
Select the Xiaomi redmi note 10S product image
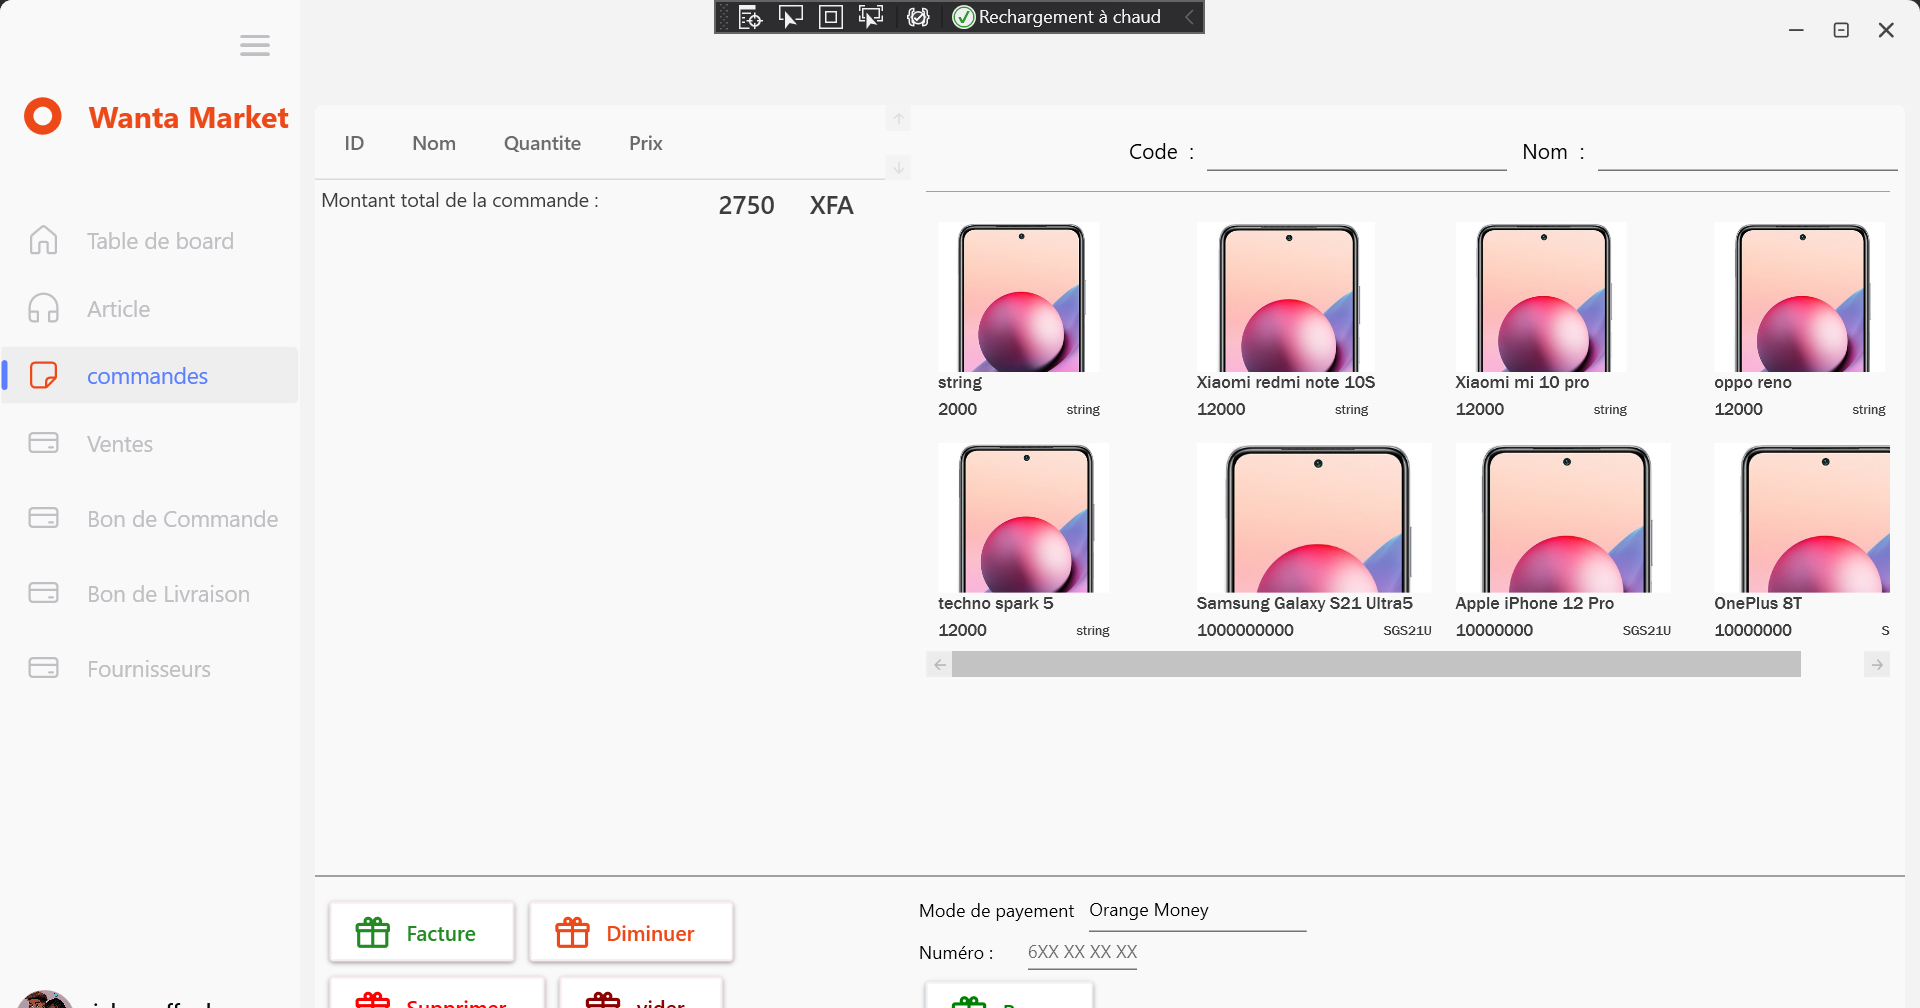tap(1286, 297)
